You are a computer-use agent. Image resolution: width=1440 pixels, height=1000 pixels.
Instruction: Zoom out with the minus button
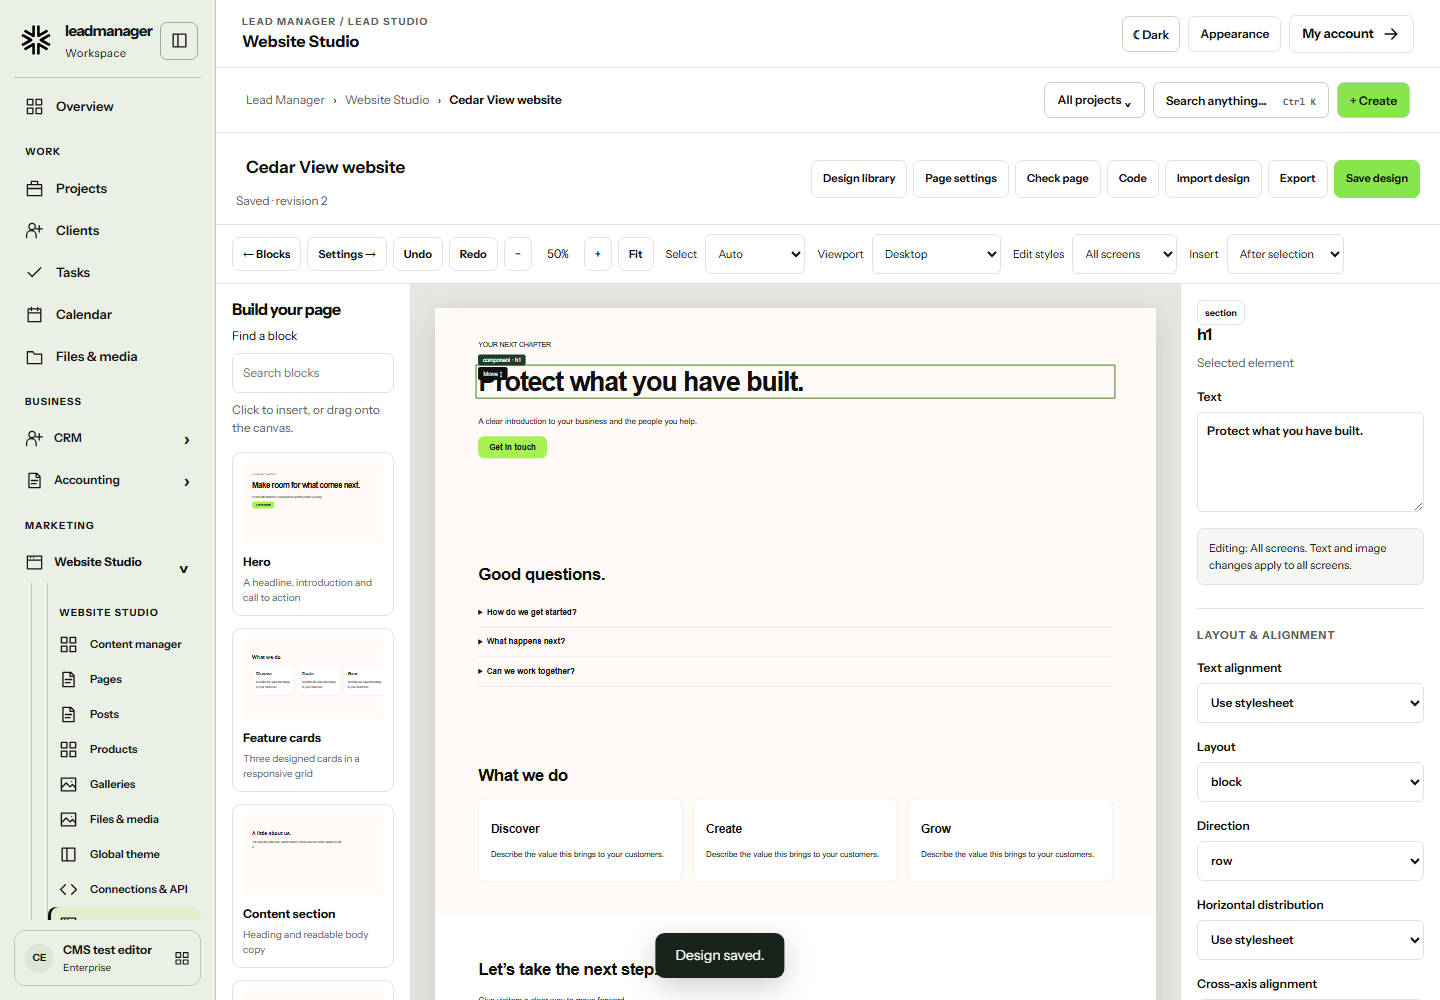[518, 254]
